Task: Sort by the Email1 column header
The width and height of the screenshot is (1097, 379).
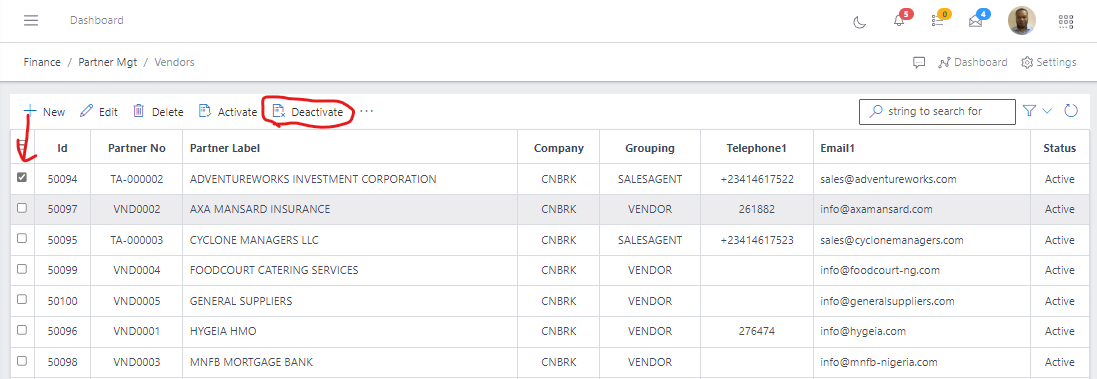Action: pyautogui.click(x=921, y=148)
